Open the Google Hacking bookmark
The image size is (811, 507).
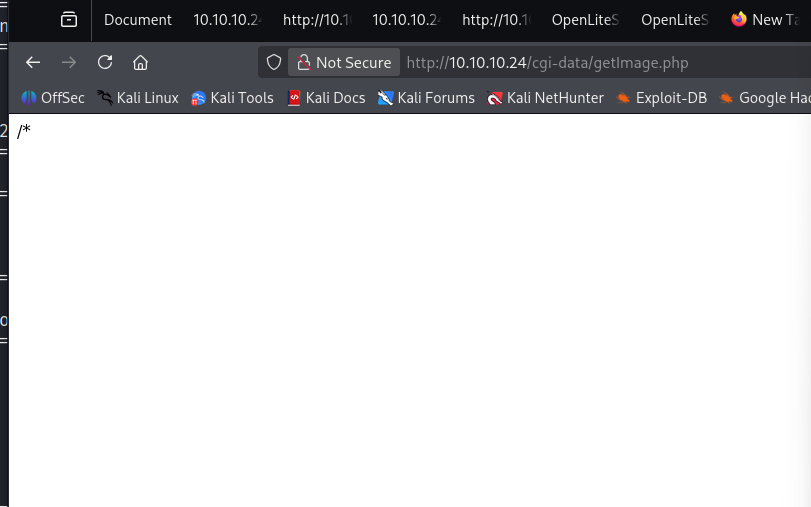point(765,98)
